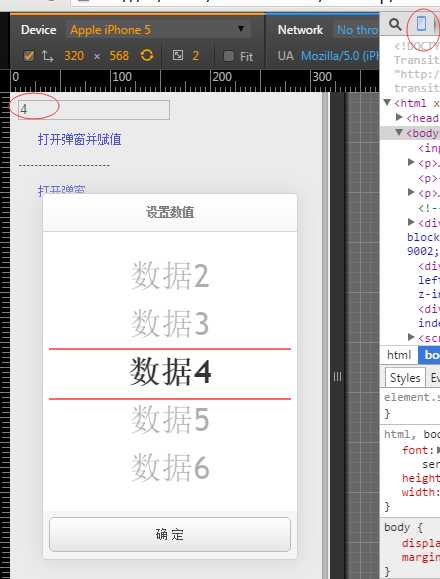Edit the height value 568

(x=119, y=56)
